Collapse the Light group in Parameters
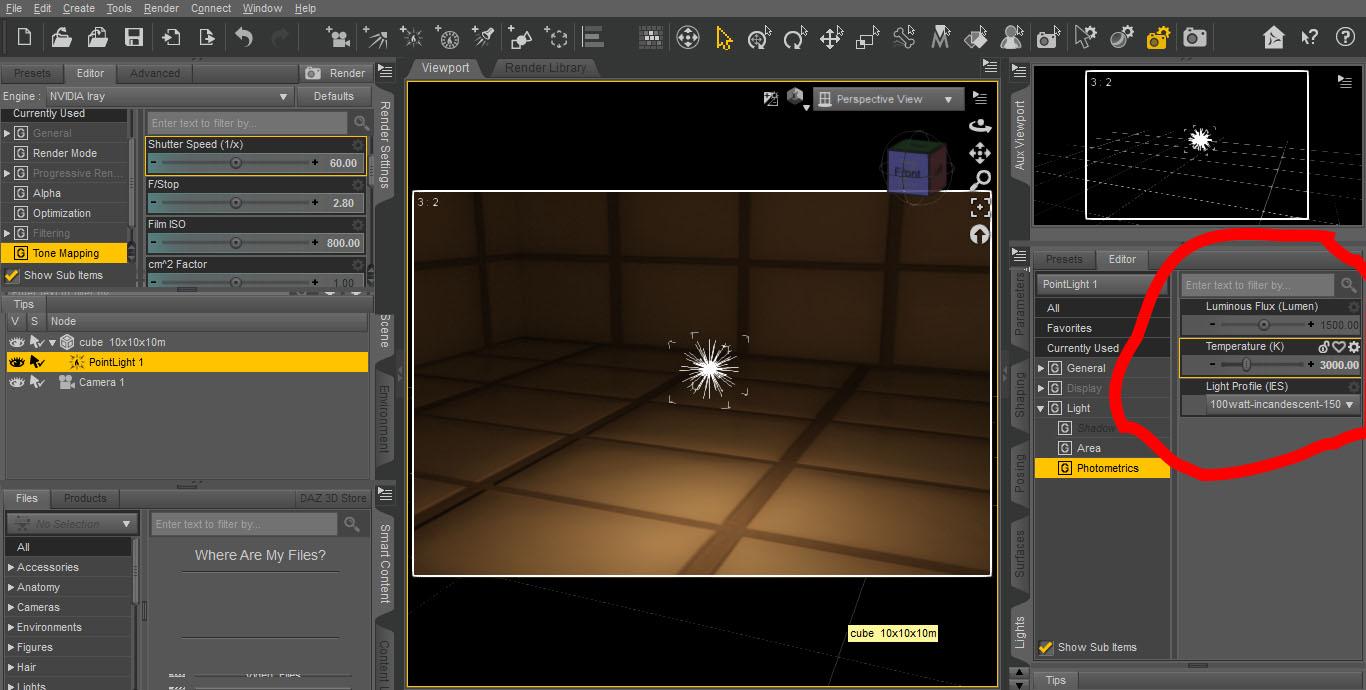Image resolution: width=1366 pixels, height=690 pixels. pyautogui.click(x=1041, y=408)
